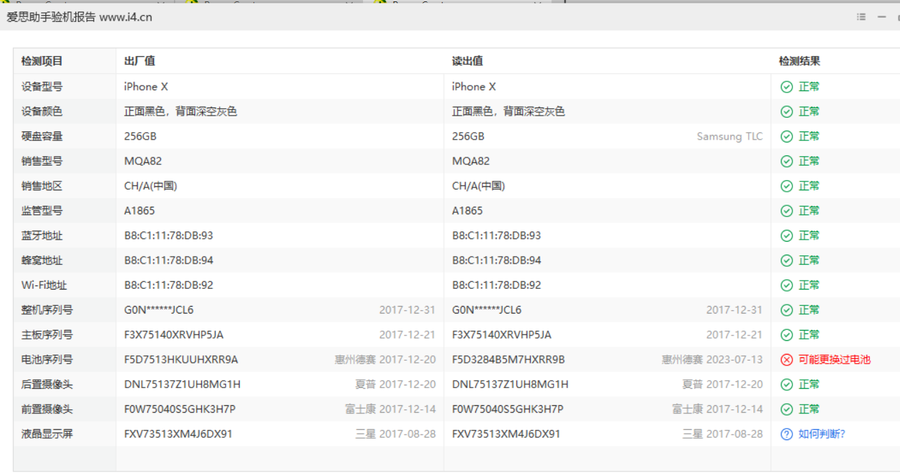Click green check icon in 后置摄像头 row
Screen dimensions: 900x473
pyautogui.click(x=787, y=384)
